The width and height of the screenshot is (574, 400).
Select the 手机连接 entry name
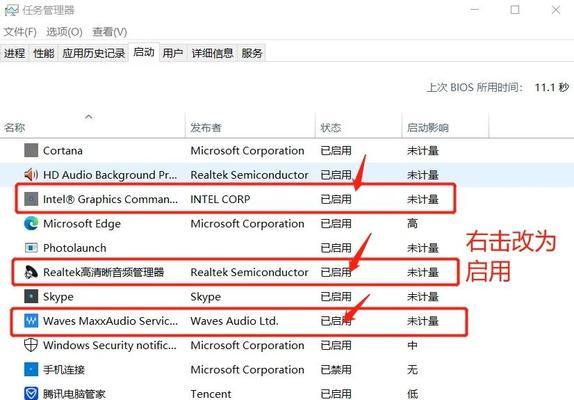pyautogui.click(x=64, y=370)
